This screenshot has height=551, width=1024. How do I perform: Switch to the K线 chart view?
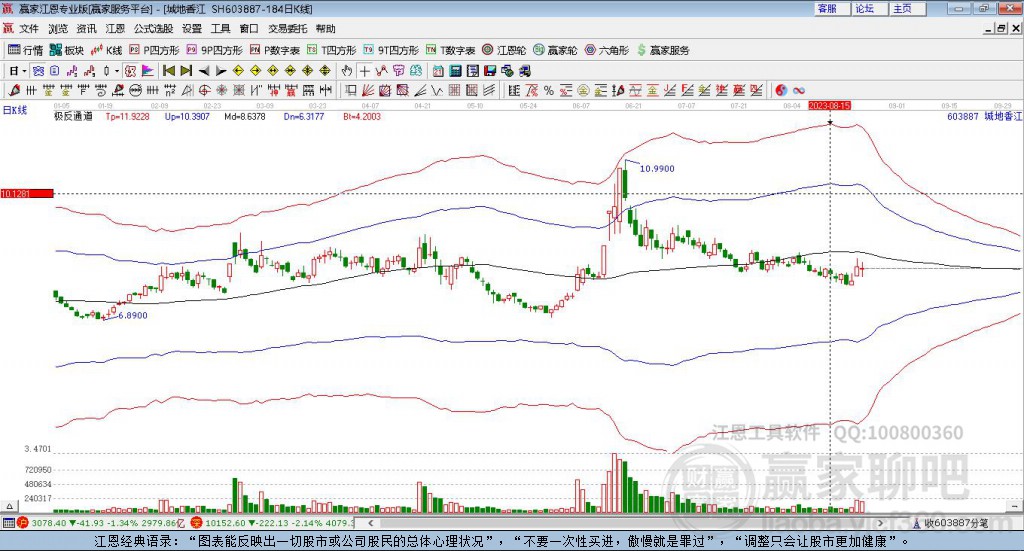click(106, 50)
